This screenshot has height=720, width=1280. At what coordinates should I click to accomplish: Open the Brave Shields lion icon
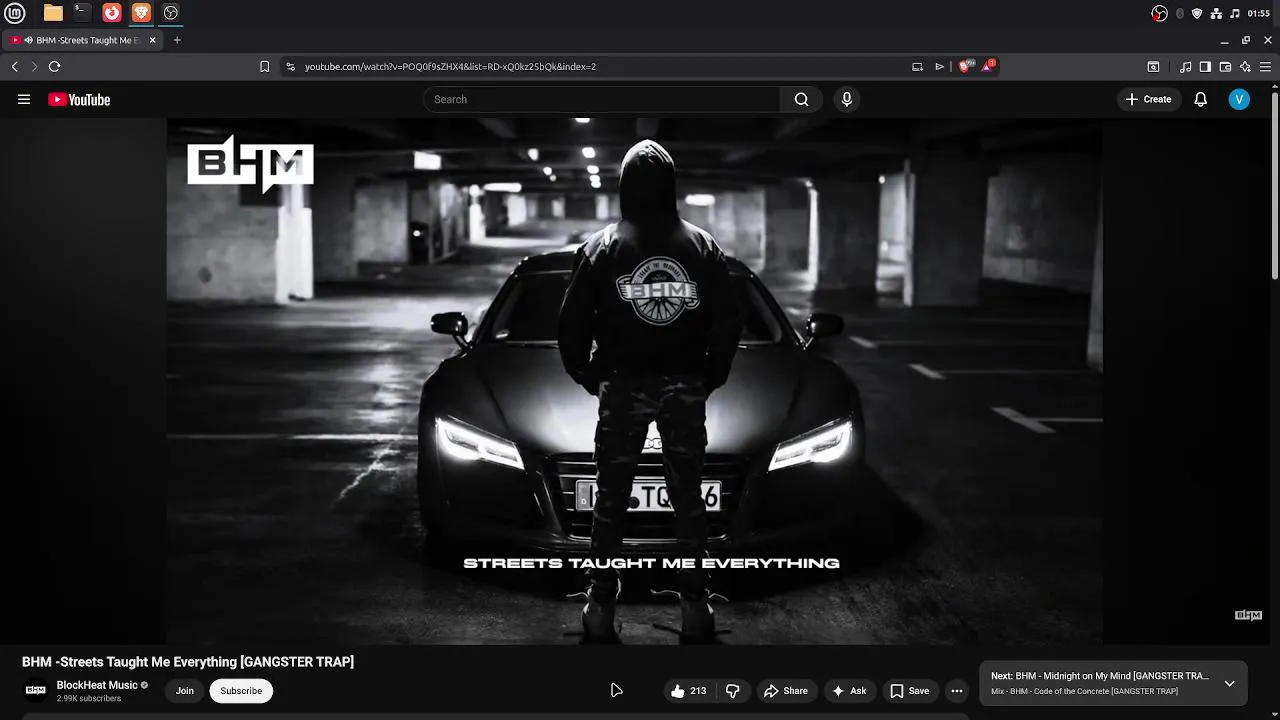pos(964,66)
